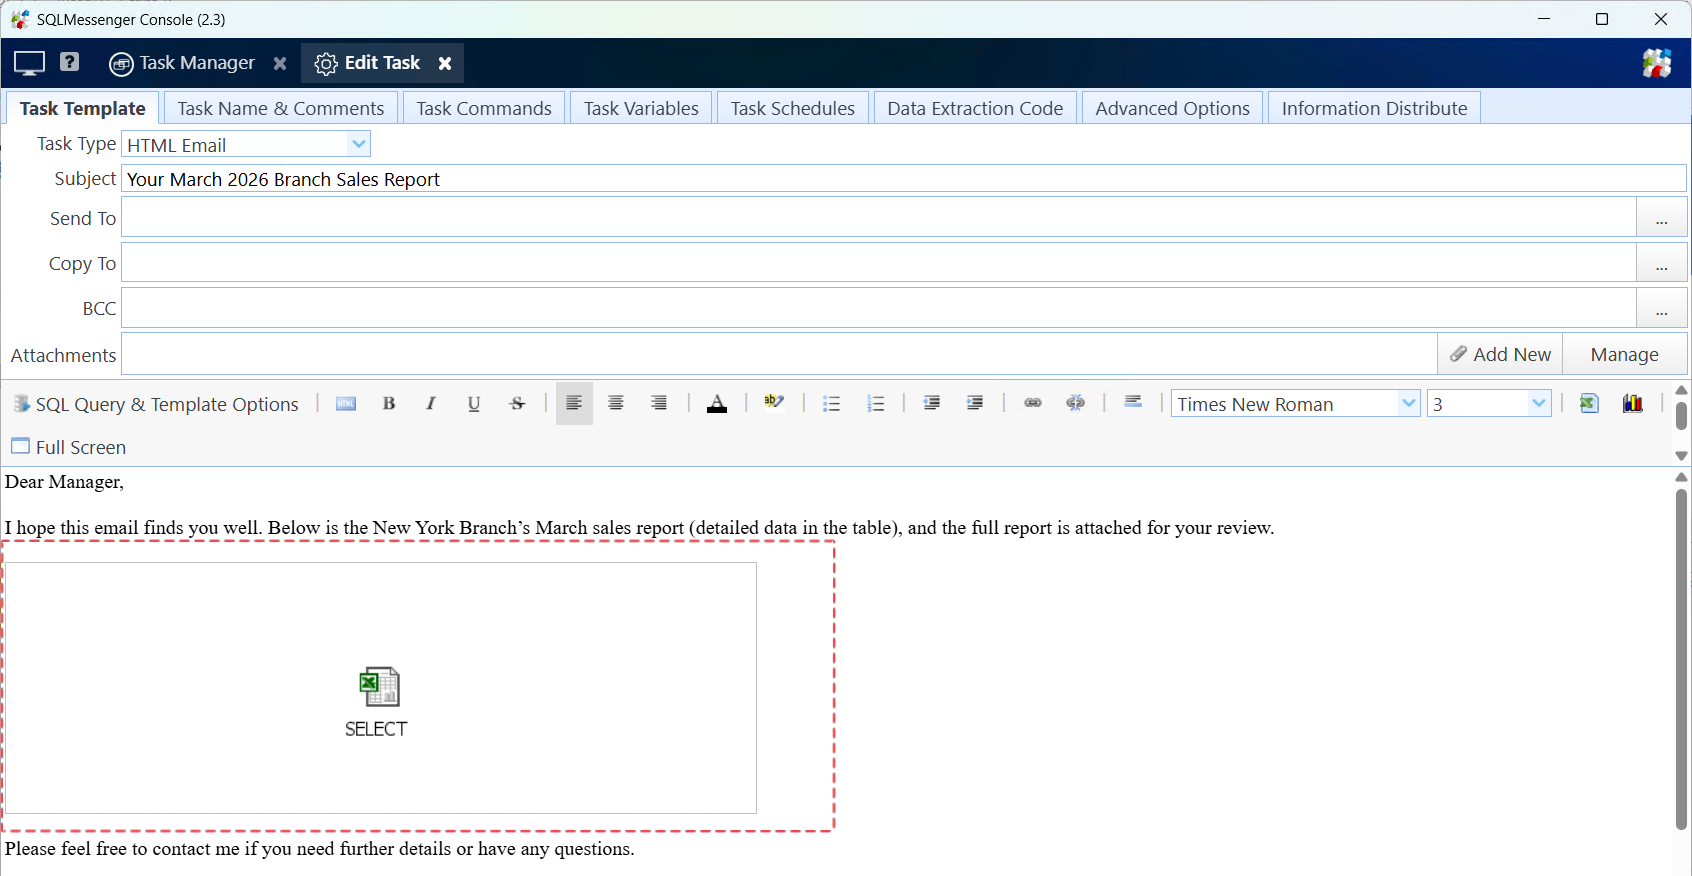The height and width of the screenshot is (876, 1692).
Task: Toggle center alignment
Action: 616,403
